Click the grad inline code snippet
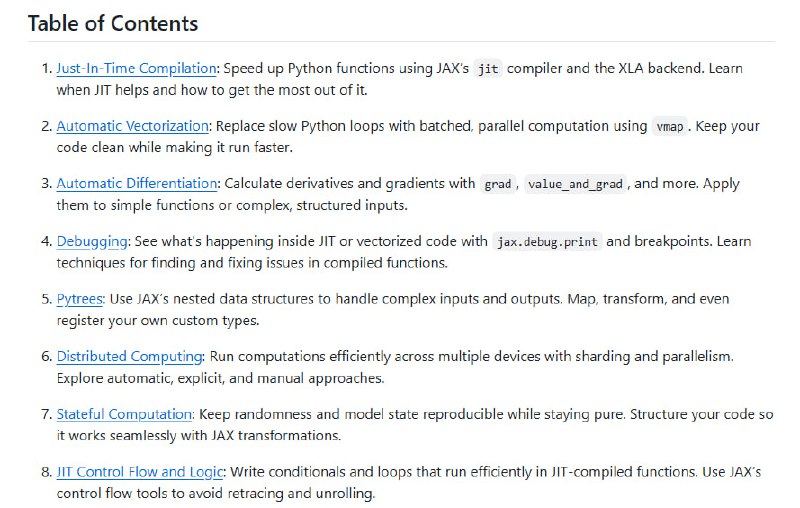The height and width of the screenshot is (508, 800). click(497, 184)
